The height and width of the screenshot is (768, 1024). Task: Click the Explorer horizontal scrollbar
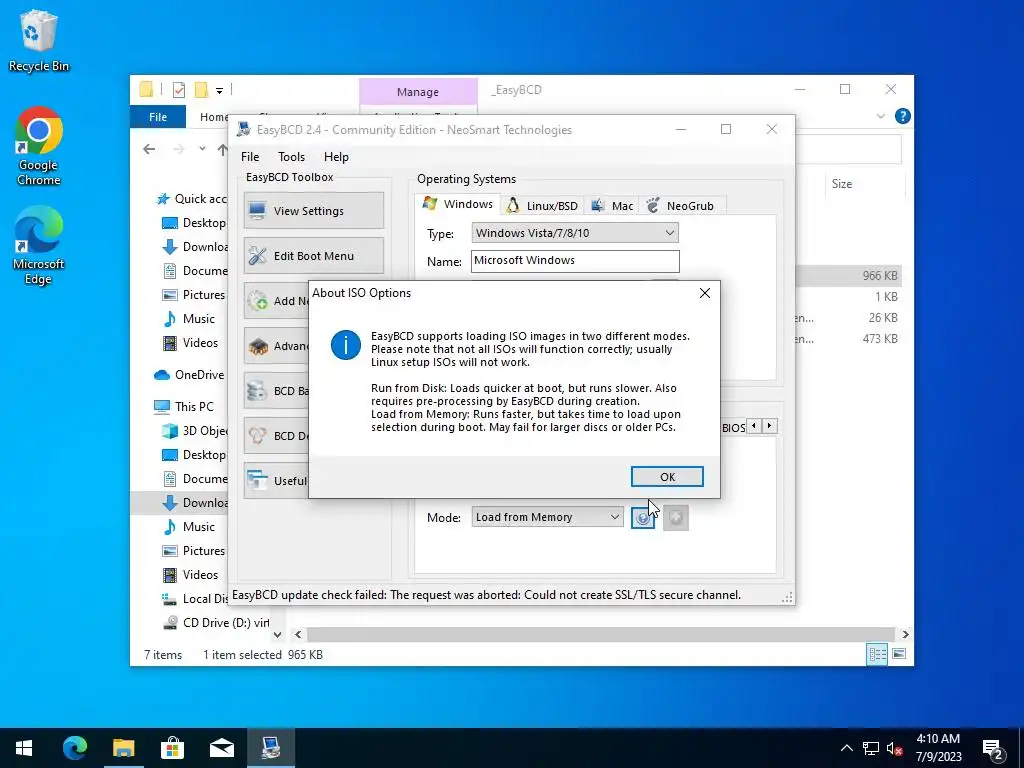pos(600,634)
